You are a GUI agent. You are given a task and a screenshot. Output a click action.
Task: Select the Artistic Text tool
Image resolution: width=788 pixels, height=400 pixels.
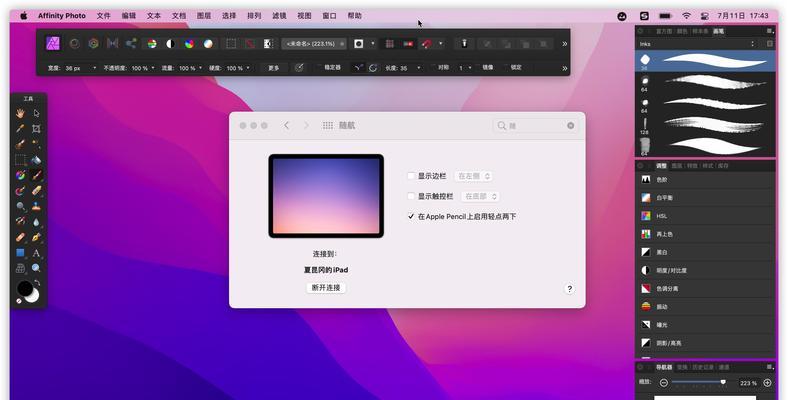click(36, 253)
